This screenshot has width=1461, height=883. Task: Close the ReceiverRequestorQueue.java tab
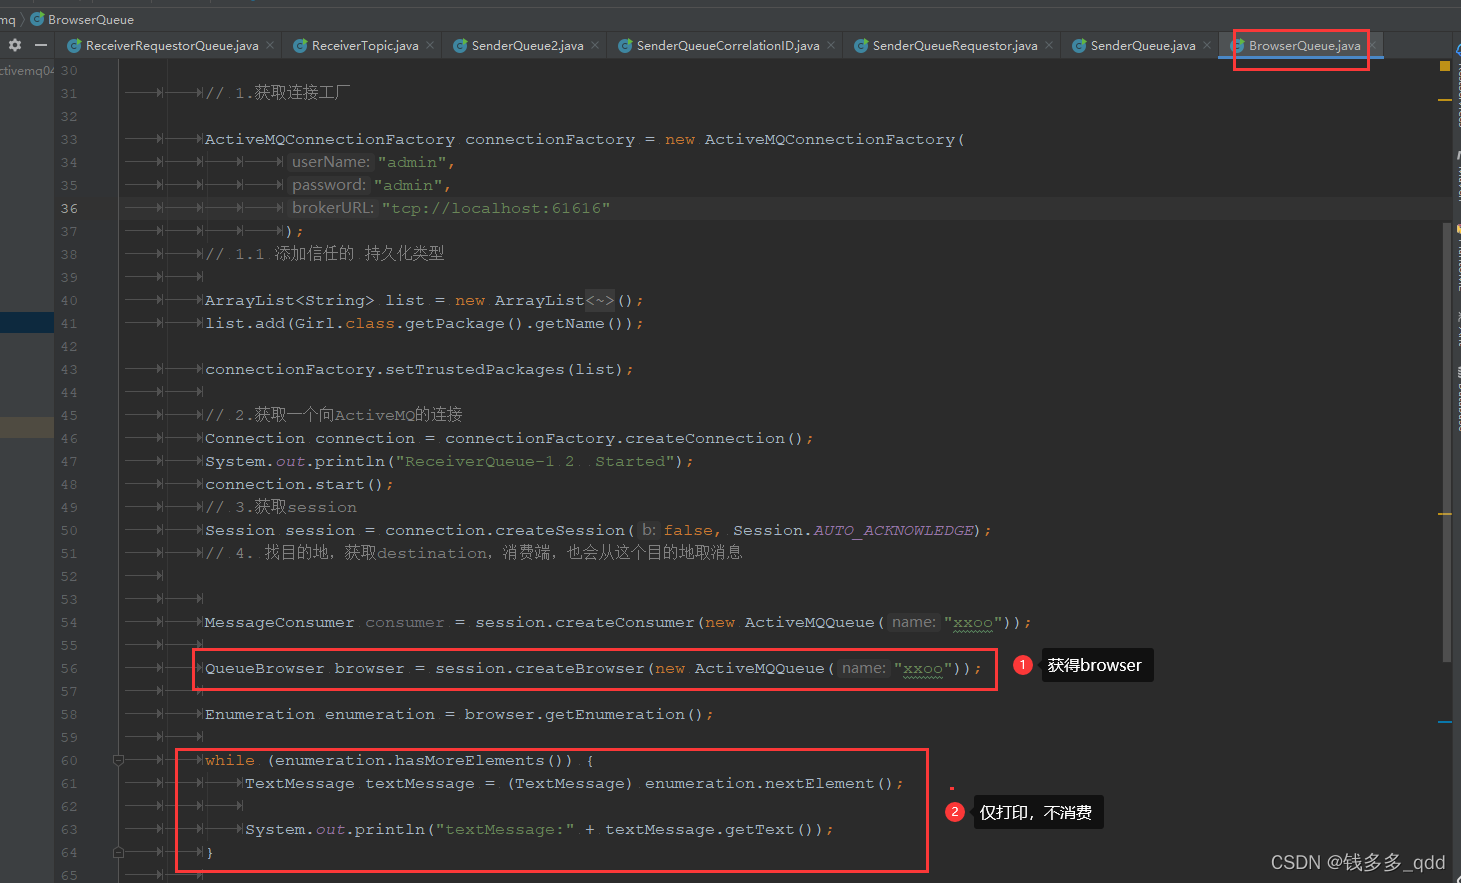pyautogui.click(x=269, y=45)
